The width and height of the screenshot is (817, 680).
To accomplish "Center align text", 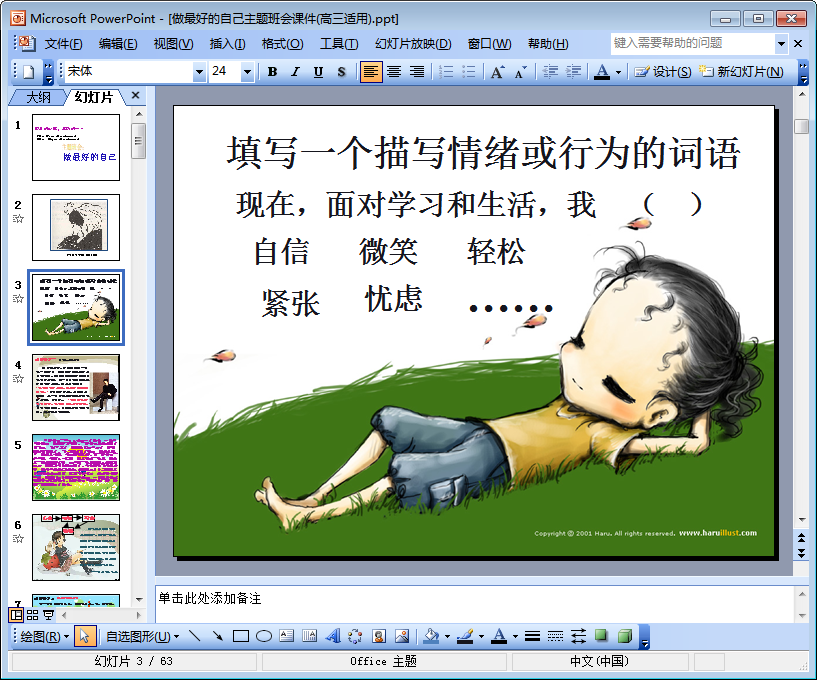I will (394, 71).
